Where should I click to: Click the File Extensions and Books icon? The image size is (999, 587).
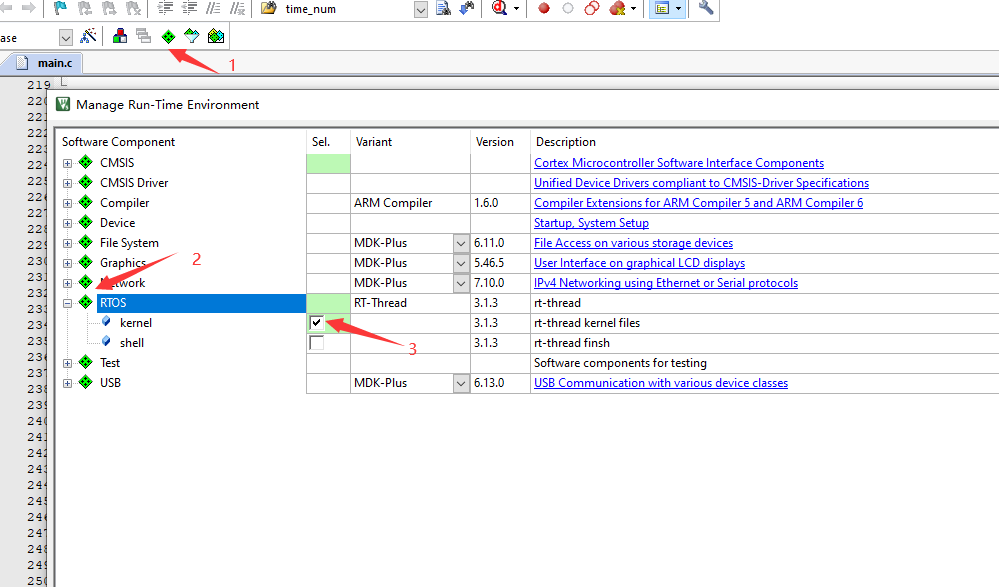[x=120, y=36]
